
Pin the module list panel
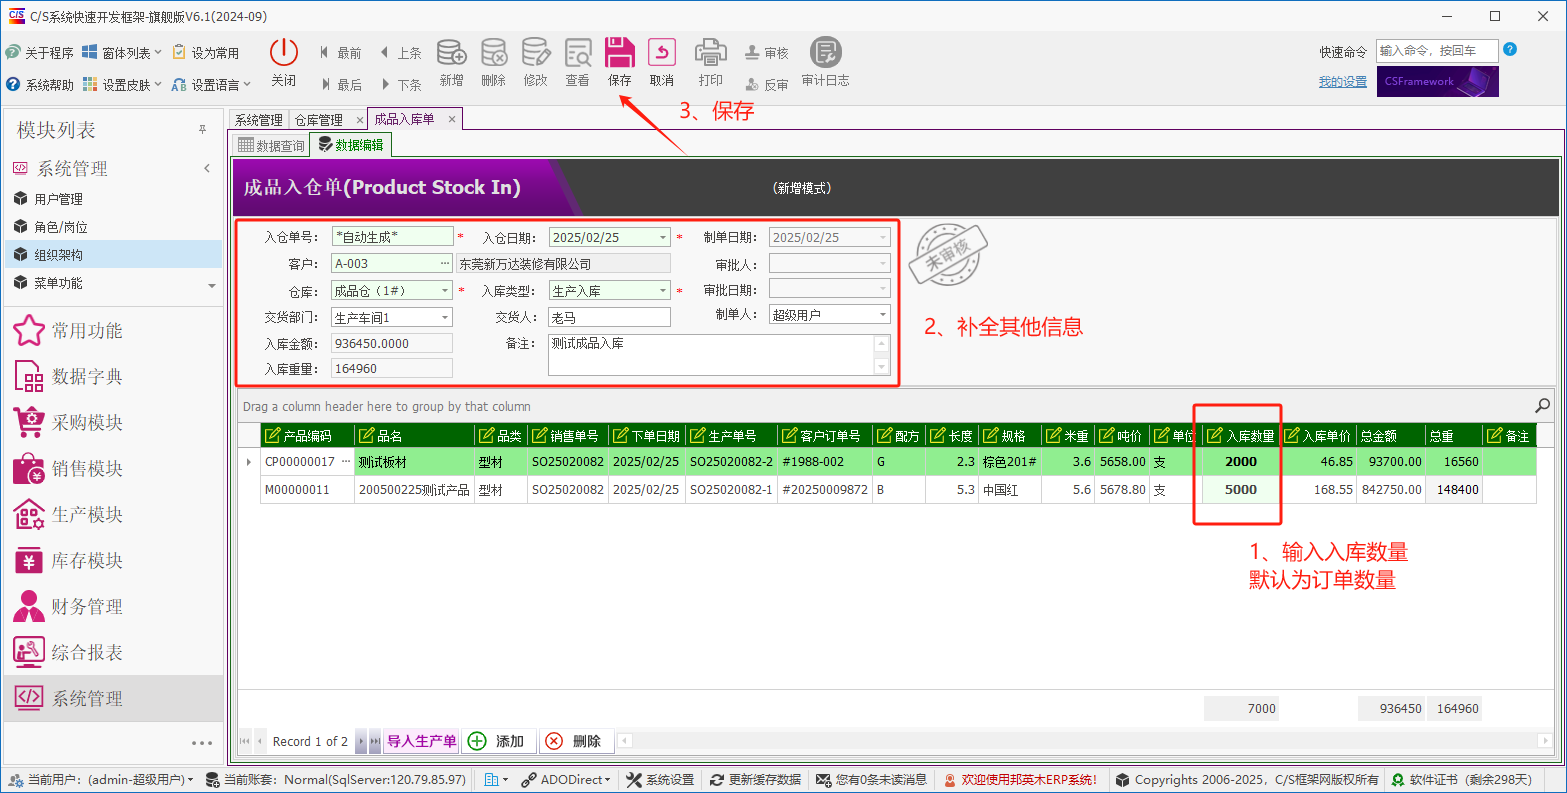(202, 130)
